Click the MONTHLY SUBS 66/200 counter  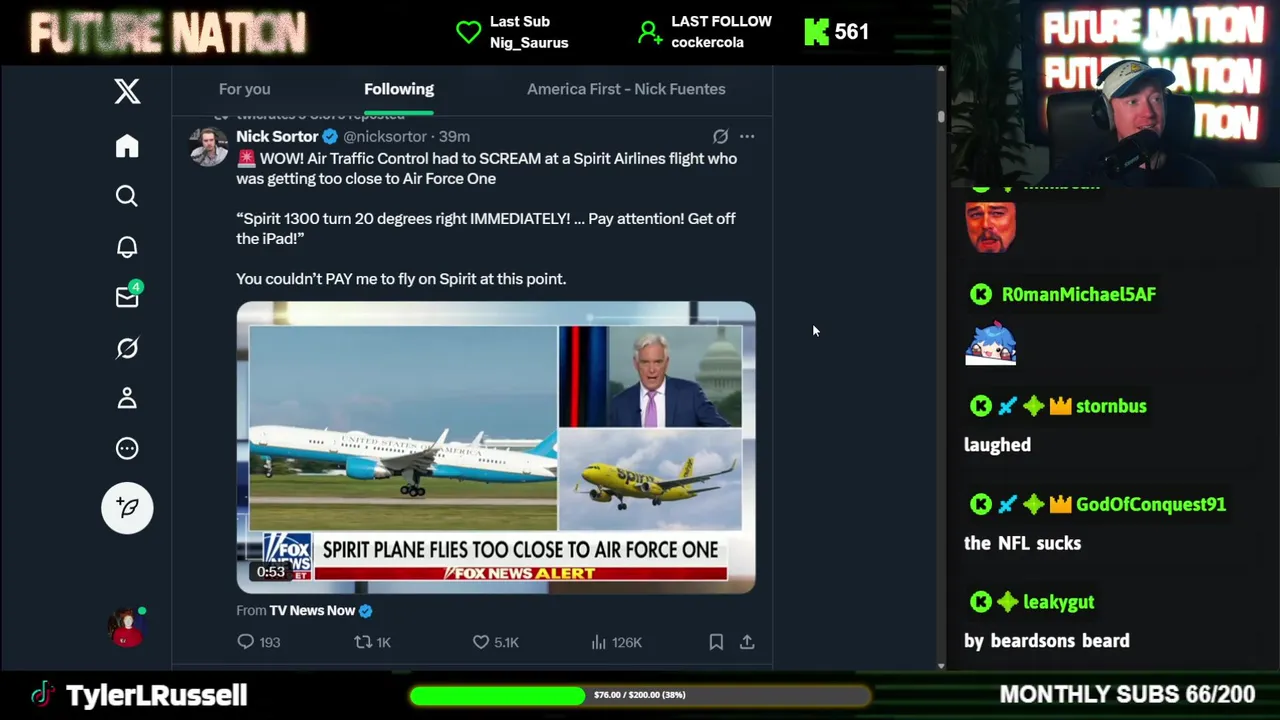pyautogui.click(x=1127, y=694)
